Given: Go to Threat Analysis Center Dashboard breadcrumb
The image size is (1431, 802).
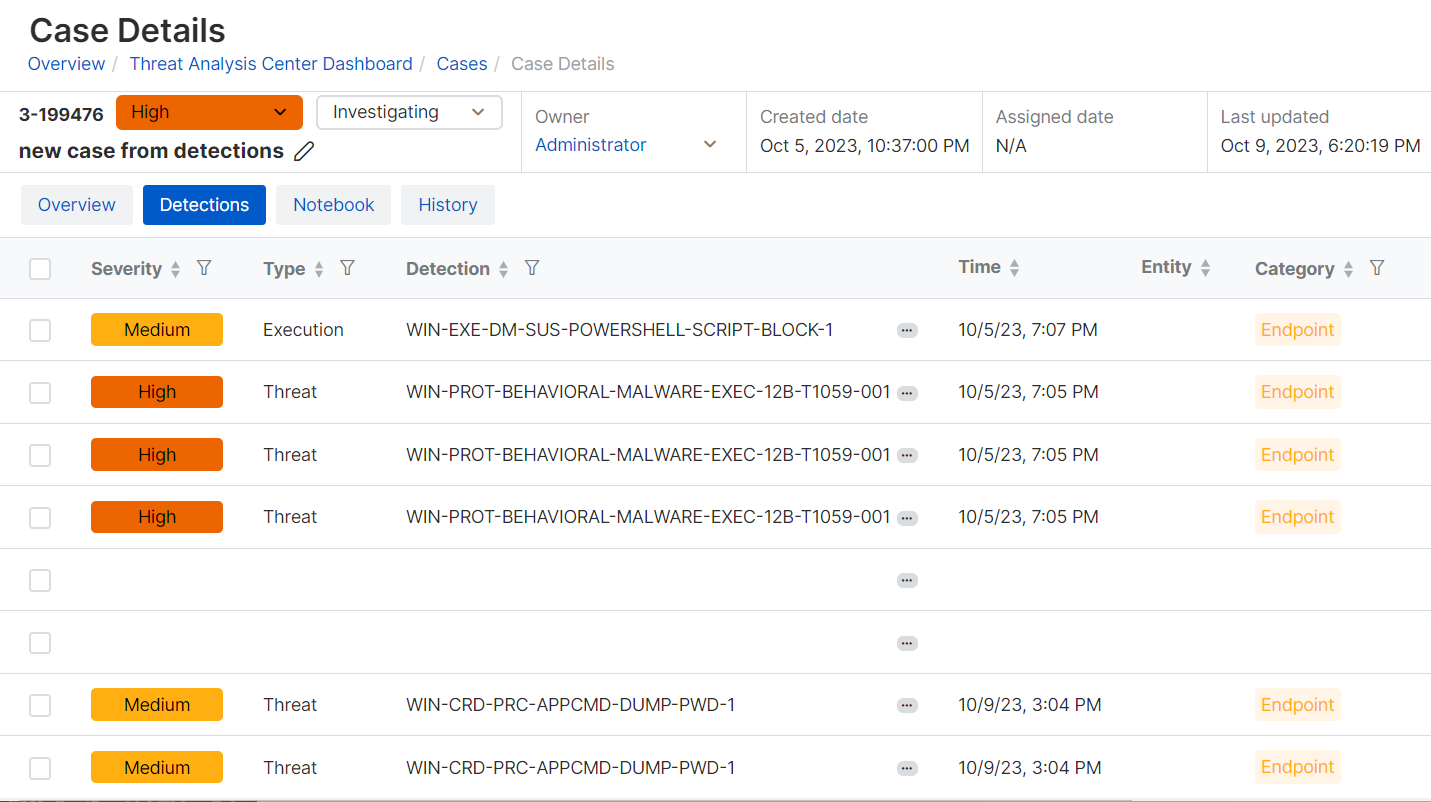Looking at the screenshot, I should [x=271, y=64].
